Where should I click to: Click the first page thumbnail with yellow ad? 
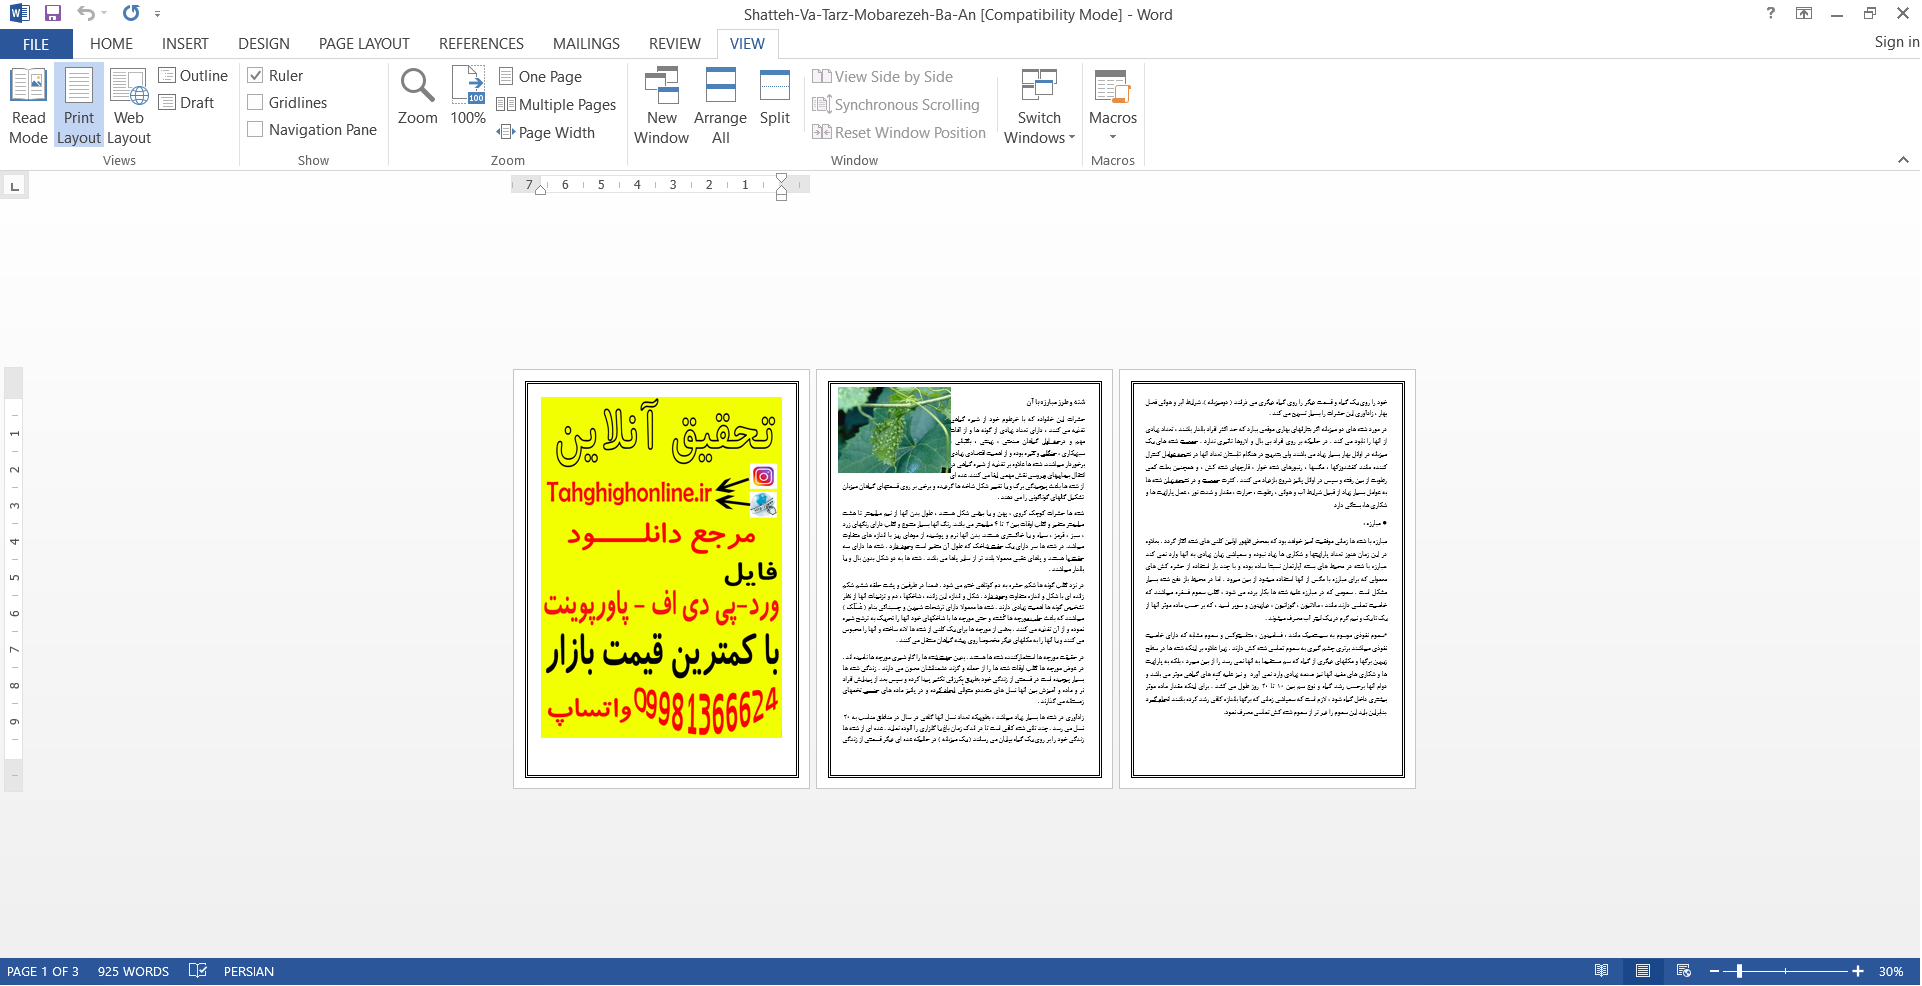(x=661, y=578)
